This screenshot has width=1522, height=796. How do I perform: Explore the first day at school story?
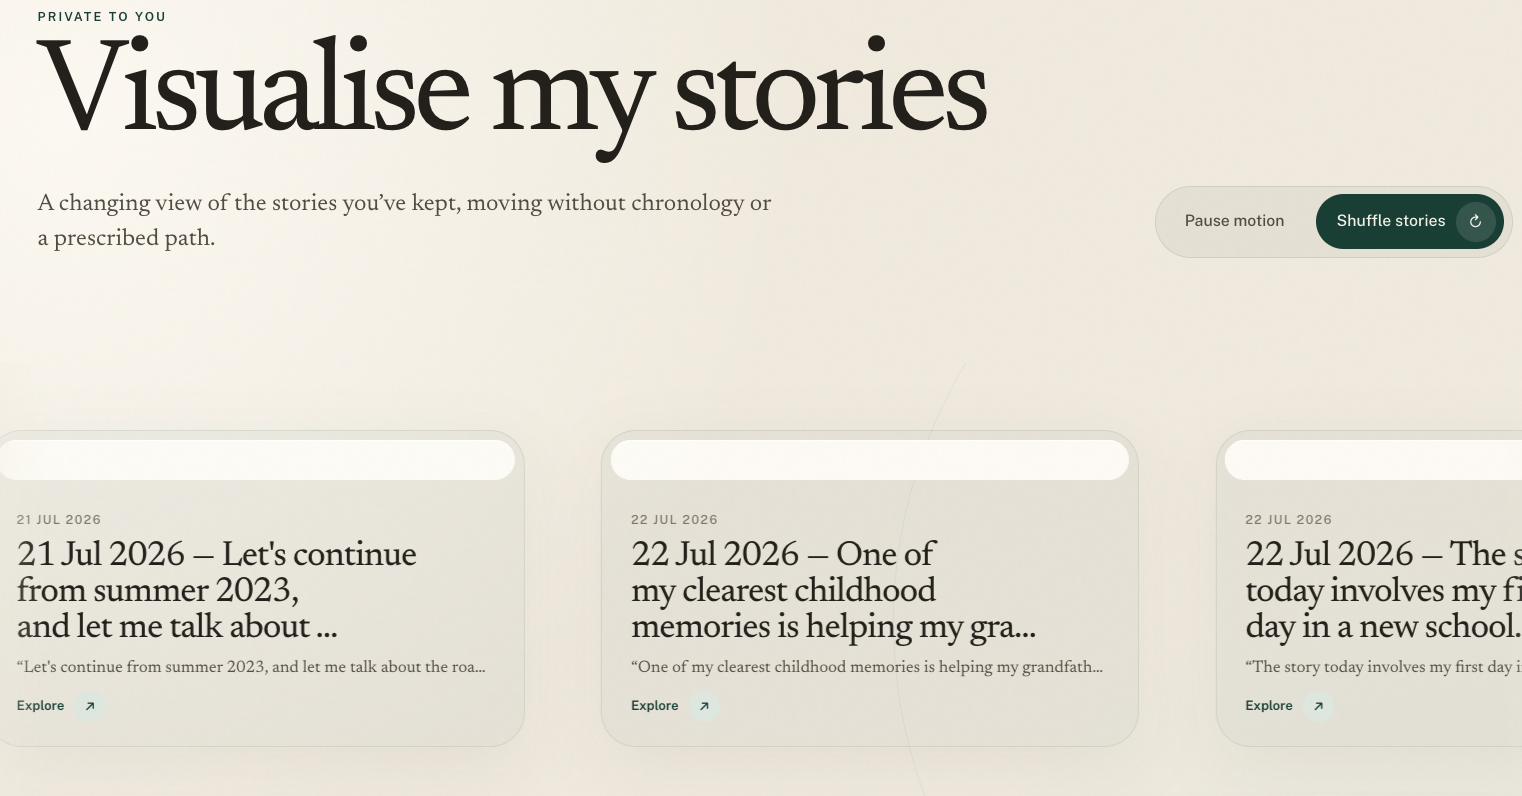click(x=1289, y=706)
